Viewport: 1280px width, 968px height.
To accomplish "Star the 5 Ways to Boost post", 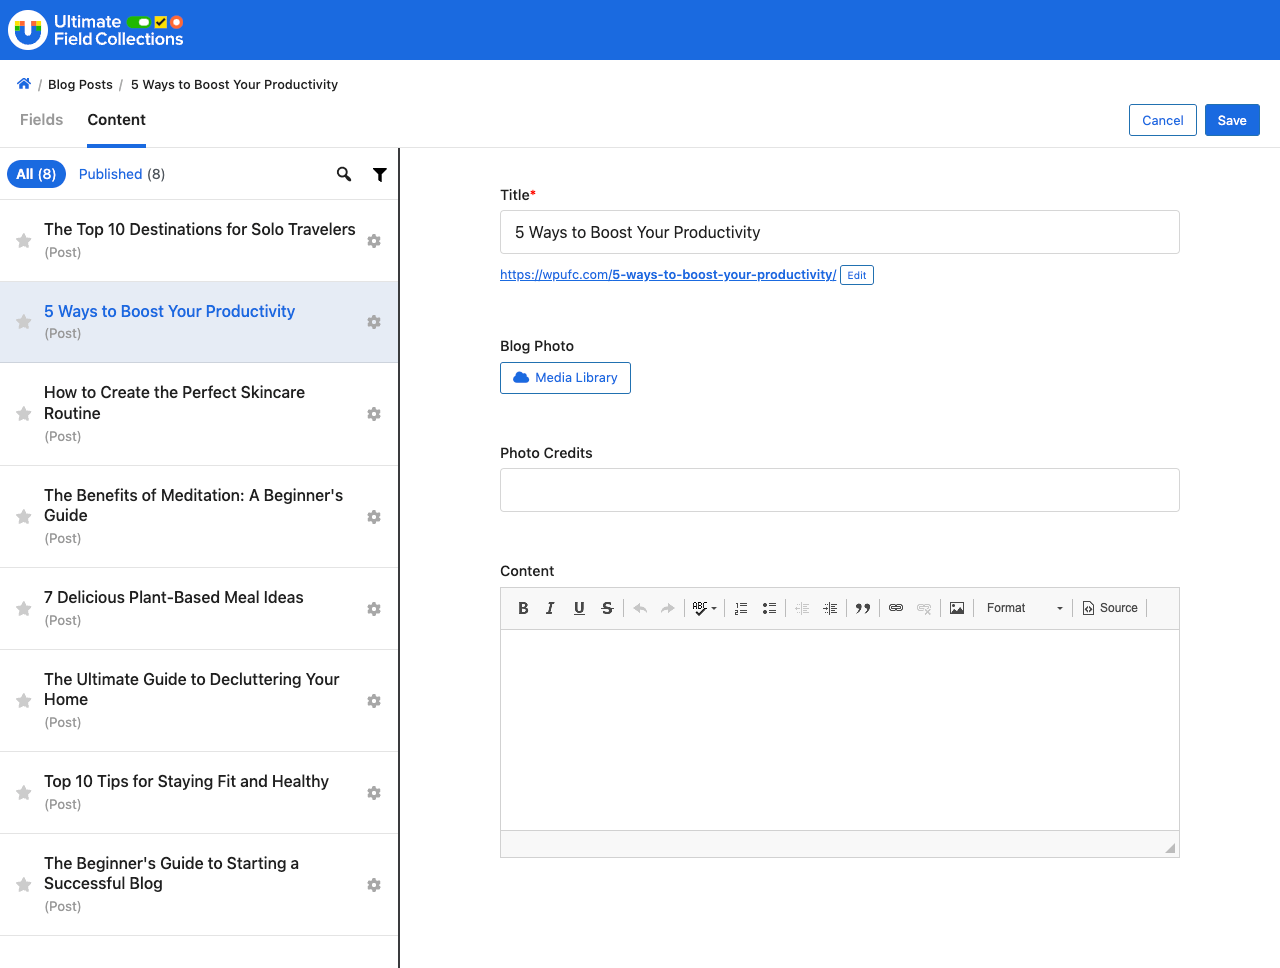I will pyautogui.click(x=24, y=322).
